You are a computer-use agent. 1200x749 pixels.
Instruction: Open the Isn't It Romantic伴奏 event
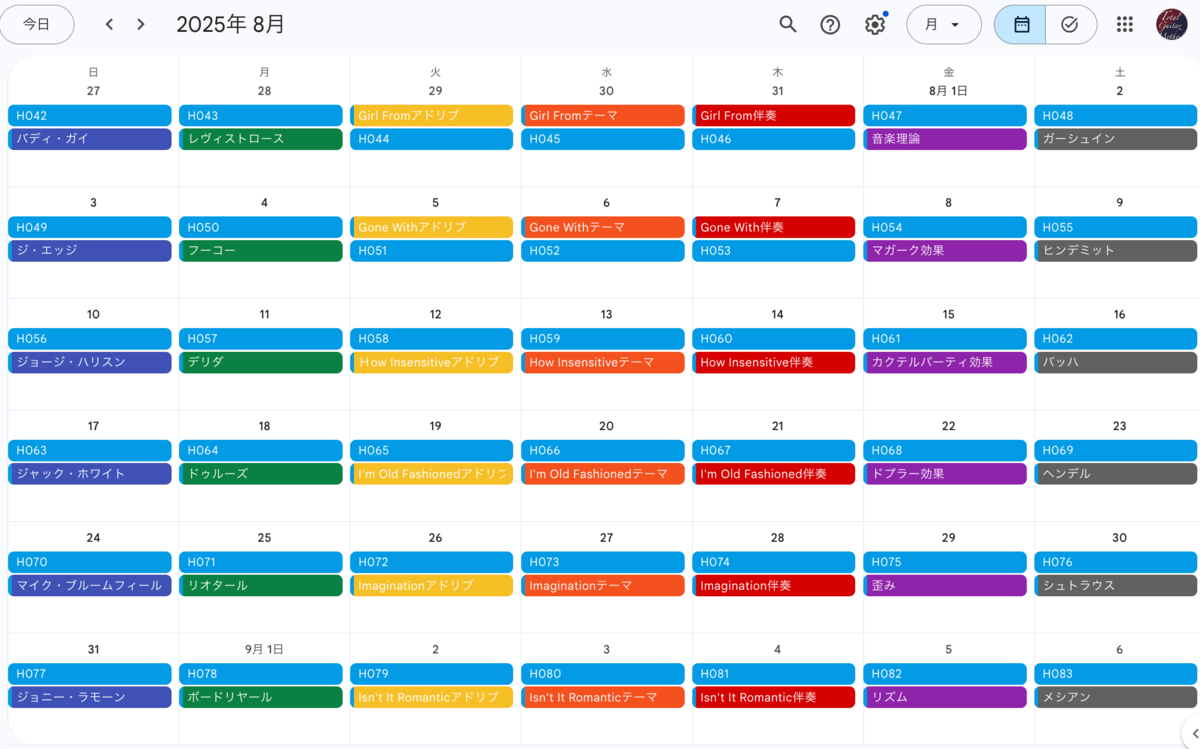[x=774, y=697]
